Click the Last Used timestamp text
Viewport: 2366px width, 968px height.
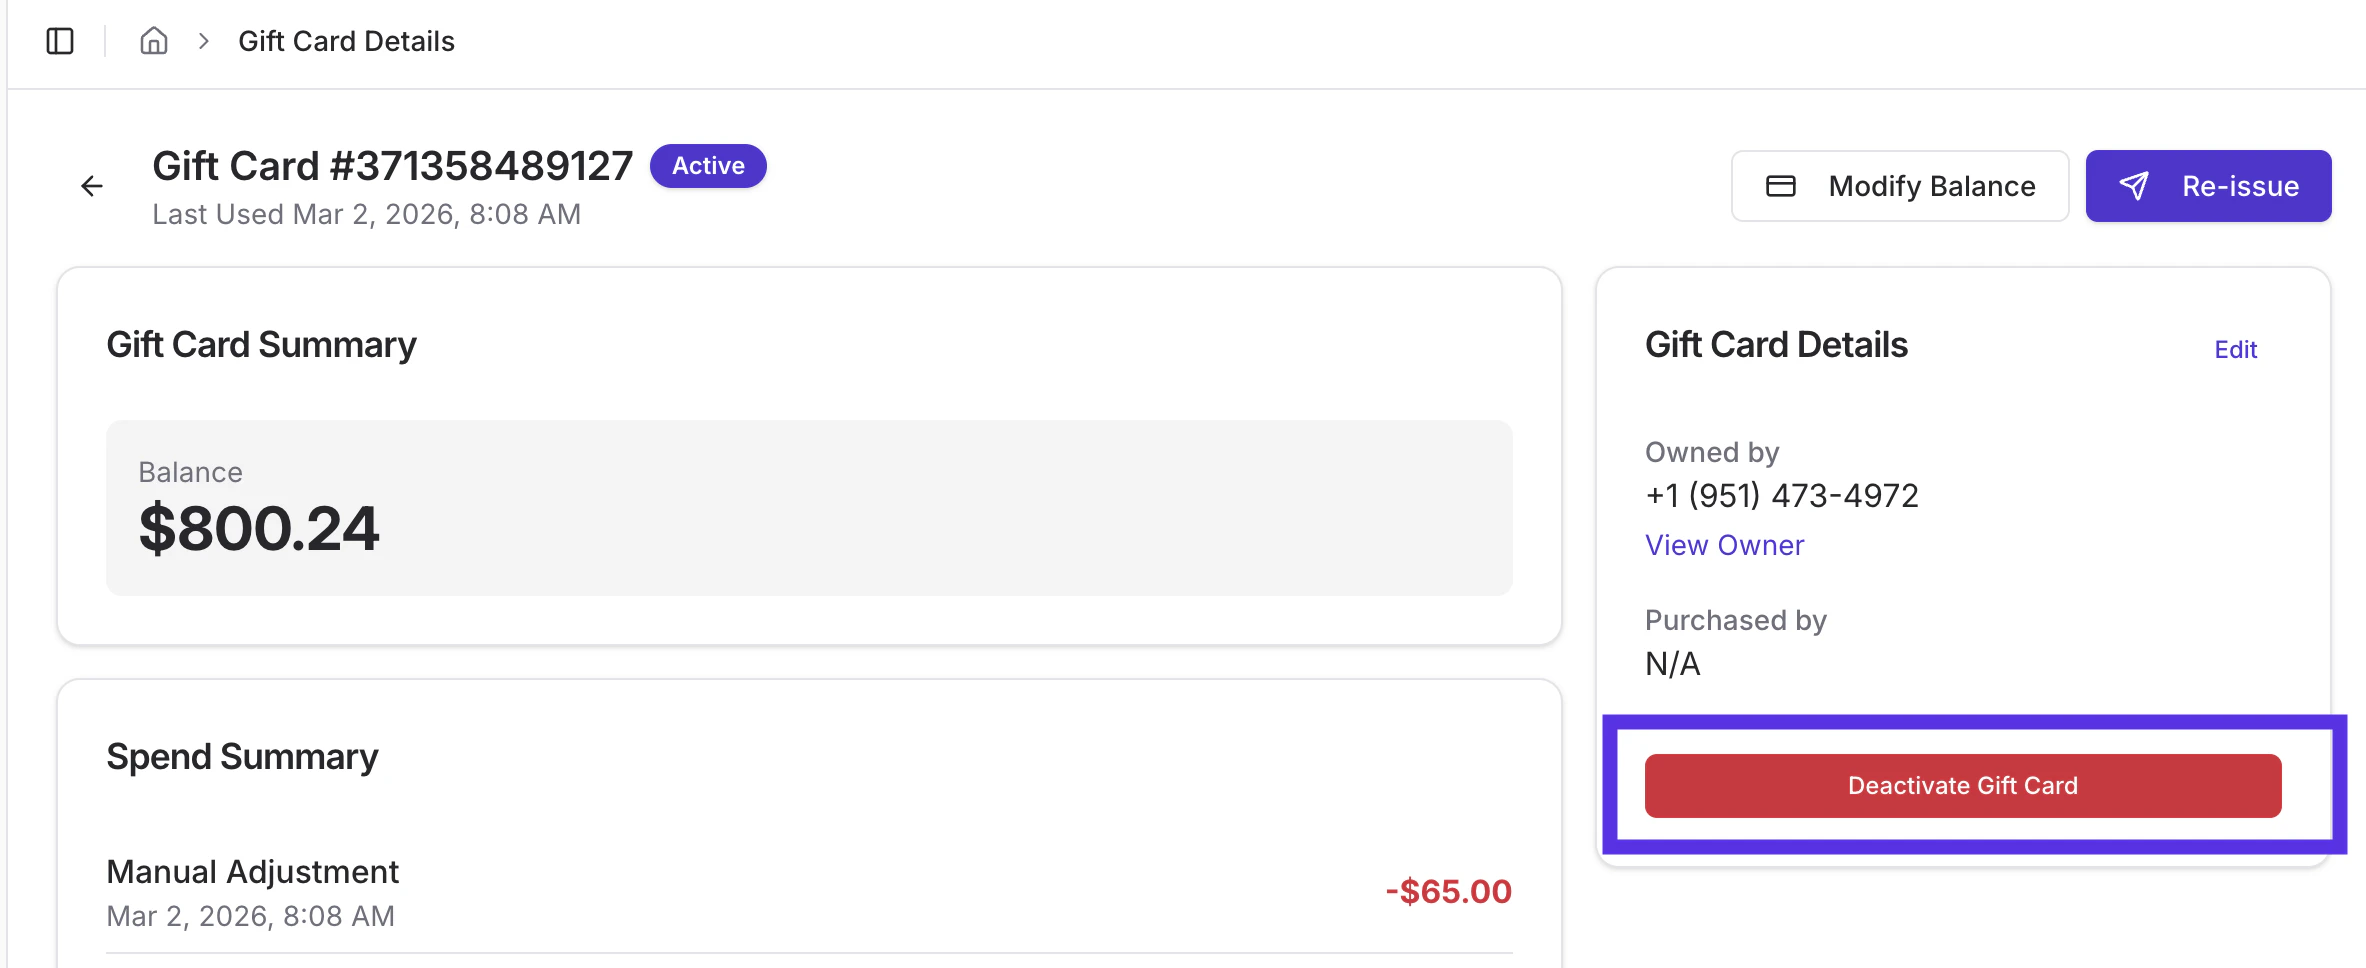(x=366, y=215)
